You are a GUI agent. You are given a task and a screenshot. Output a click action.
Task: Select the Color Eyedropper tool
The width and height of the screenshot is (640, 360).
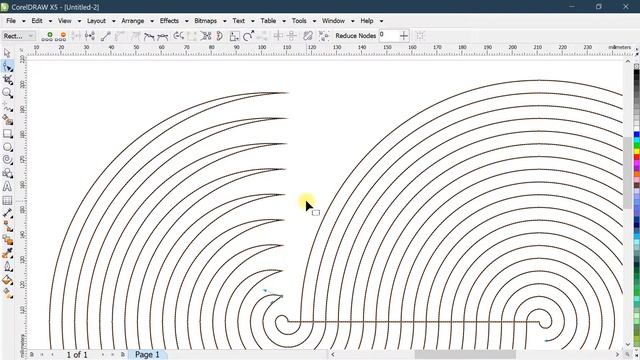coord(7,253)
